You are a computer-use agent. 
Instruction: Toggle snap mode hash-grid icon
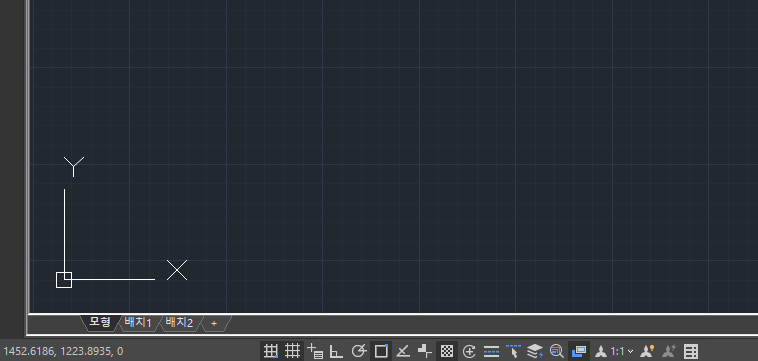pyautogui.click(x=292, y=351)
